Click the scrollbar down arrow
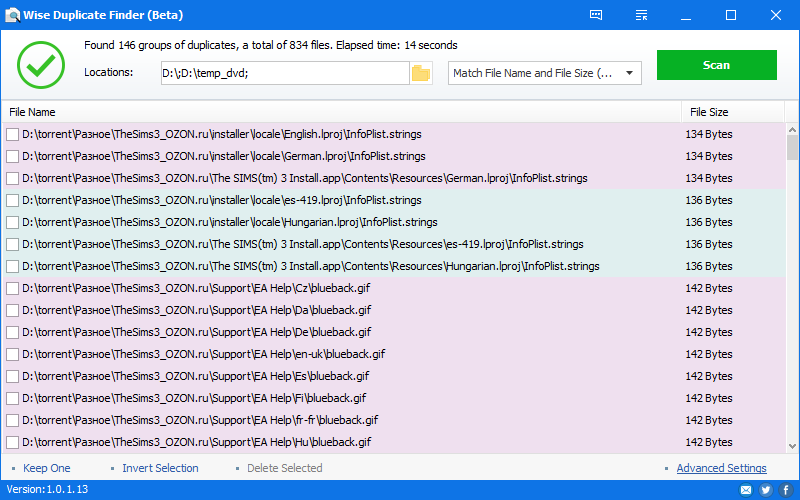 [792, 446]
